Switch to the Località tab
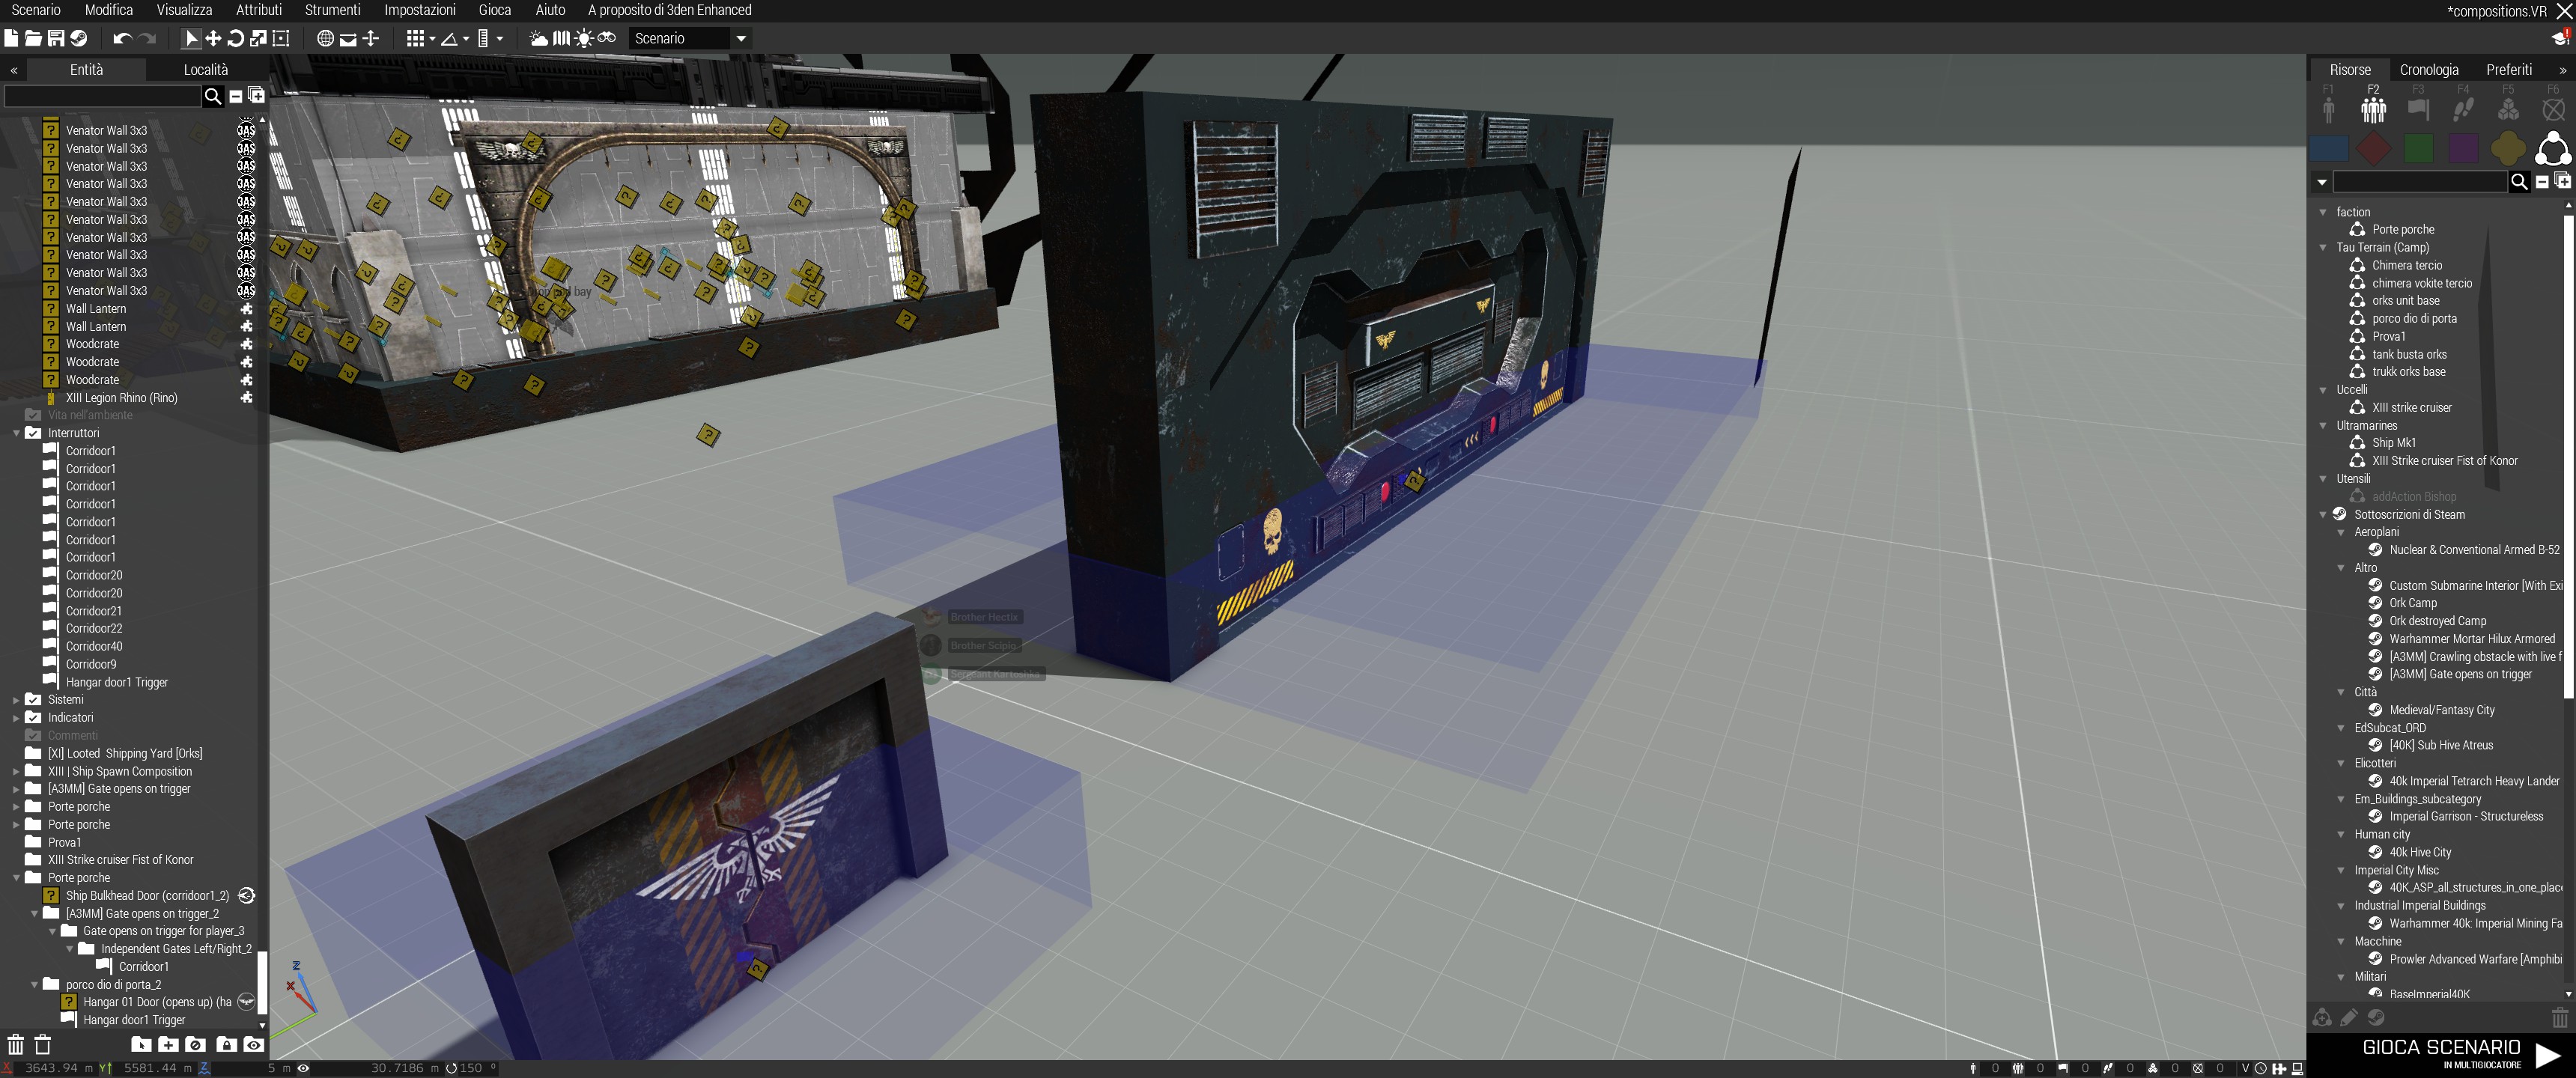Image resolution: width=2576 pixels, height=1078 pixels. 206,69
